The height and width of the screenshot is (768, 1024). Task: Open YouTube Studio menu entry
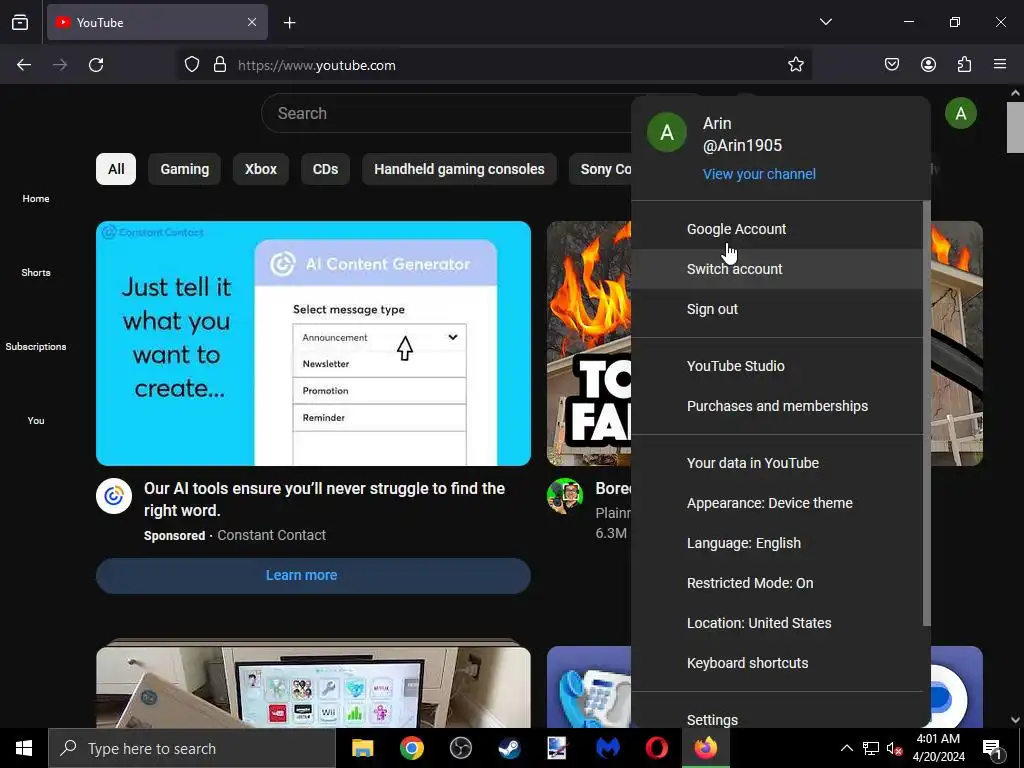point(777,366)
